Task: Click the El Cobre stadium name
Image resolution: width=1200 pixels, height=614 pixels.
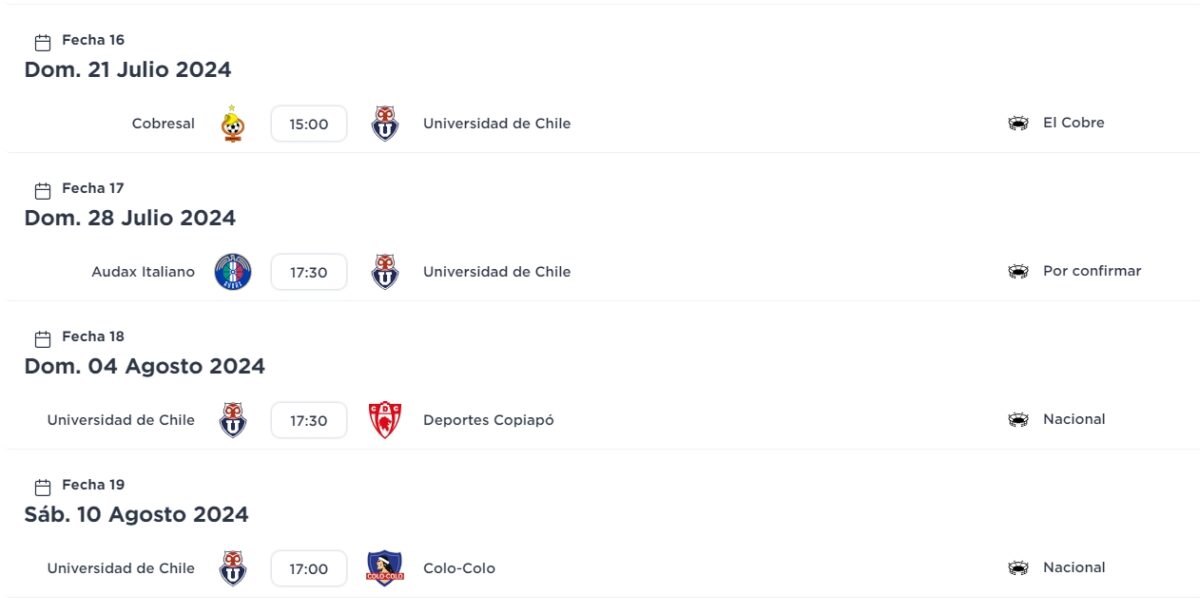Action: [x=1073, y=123]
